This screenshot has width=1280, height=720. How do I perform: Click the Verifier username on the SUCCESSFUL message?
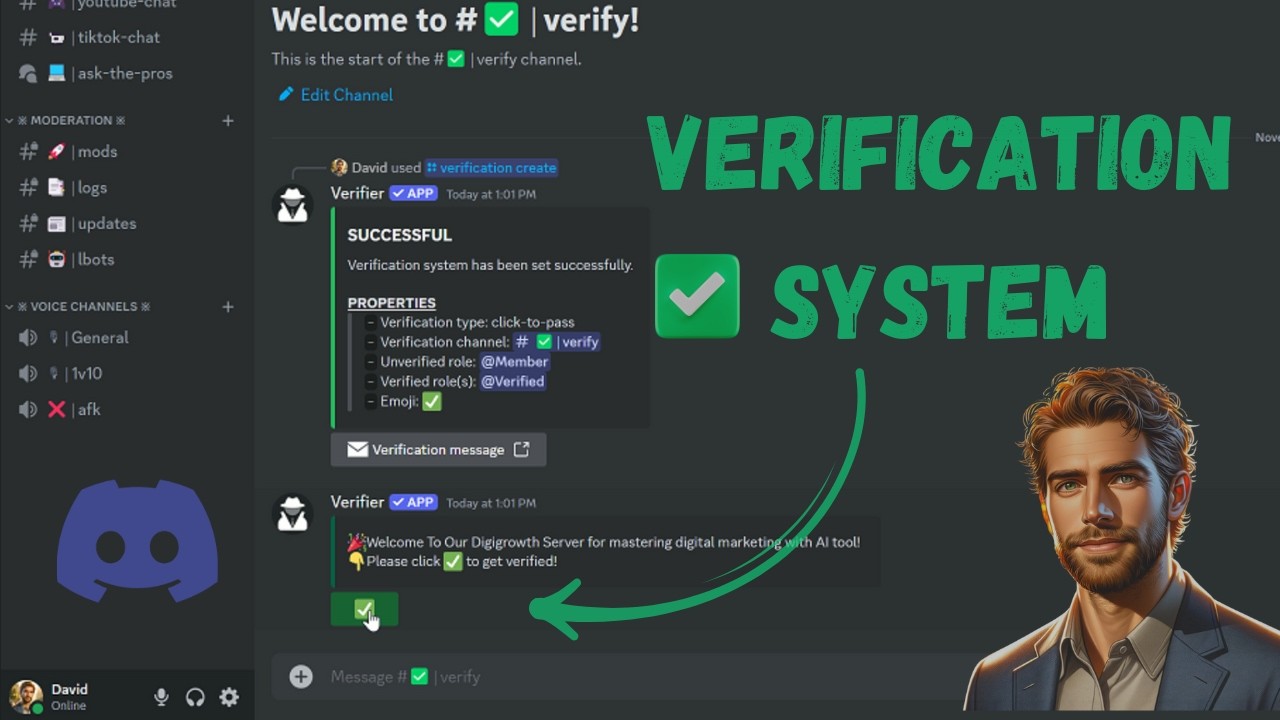coord(357,193)
